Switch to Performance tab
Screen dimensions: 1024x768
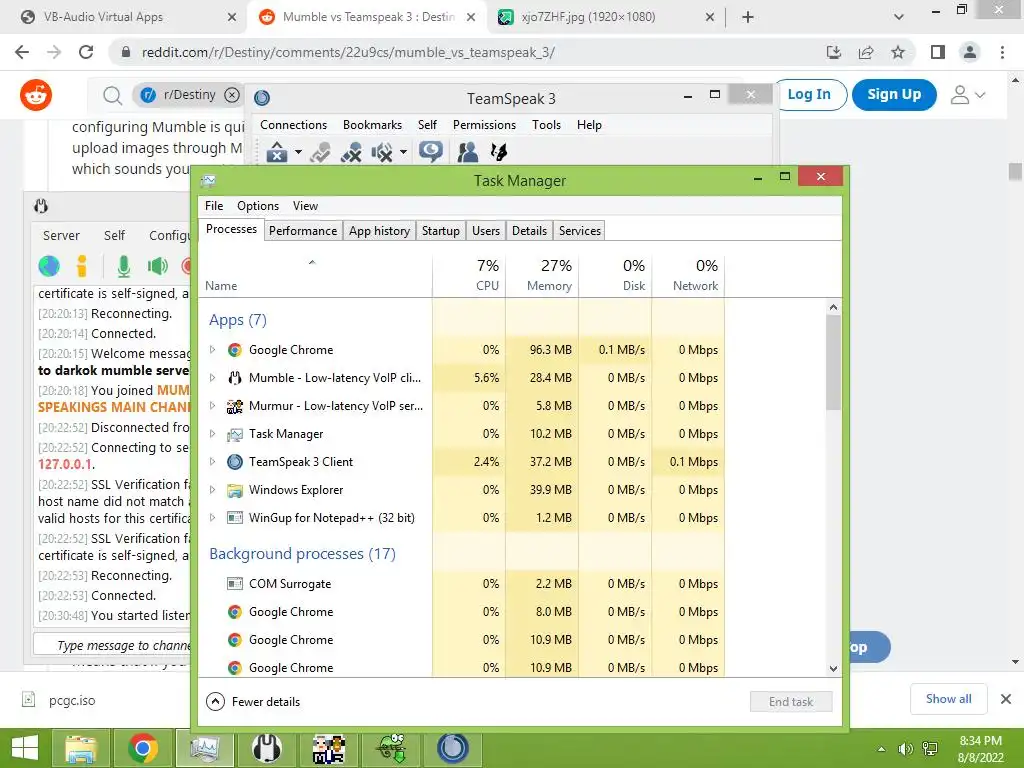(x=303, y=231)
